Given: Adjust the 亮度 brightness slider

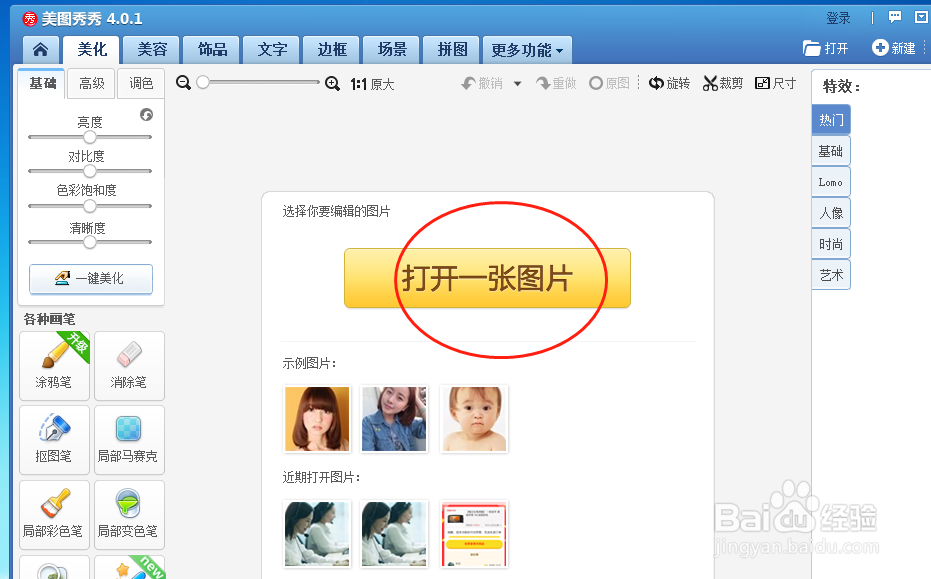Looking at the screenshot, I should [x=90, y=137].
